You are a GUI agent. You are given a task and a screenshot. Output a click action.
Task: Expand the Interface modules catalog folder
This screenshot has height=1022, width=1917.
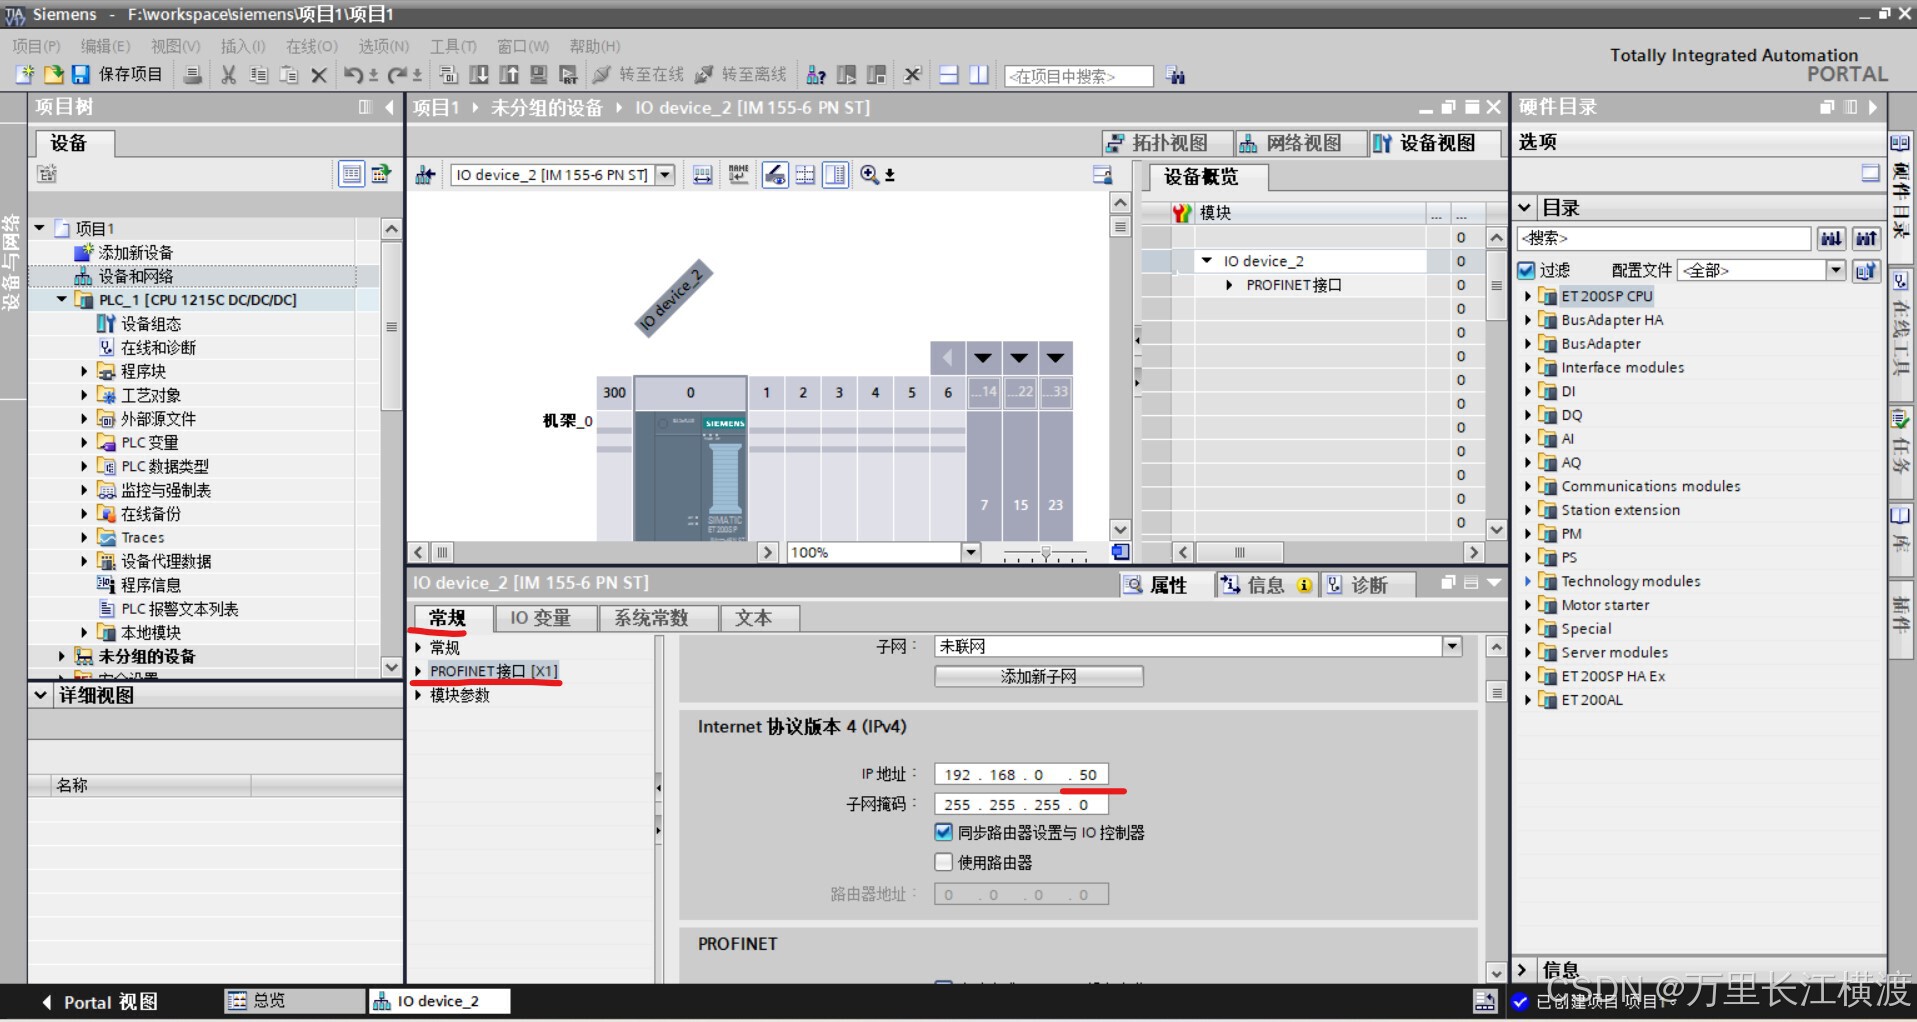point(1527,367)
